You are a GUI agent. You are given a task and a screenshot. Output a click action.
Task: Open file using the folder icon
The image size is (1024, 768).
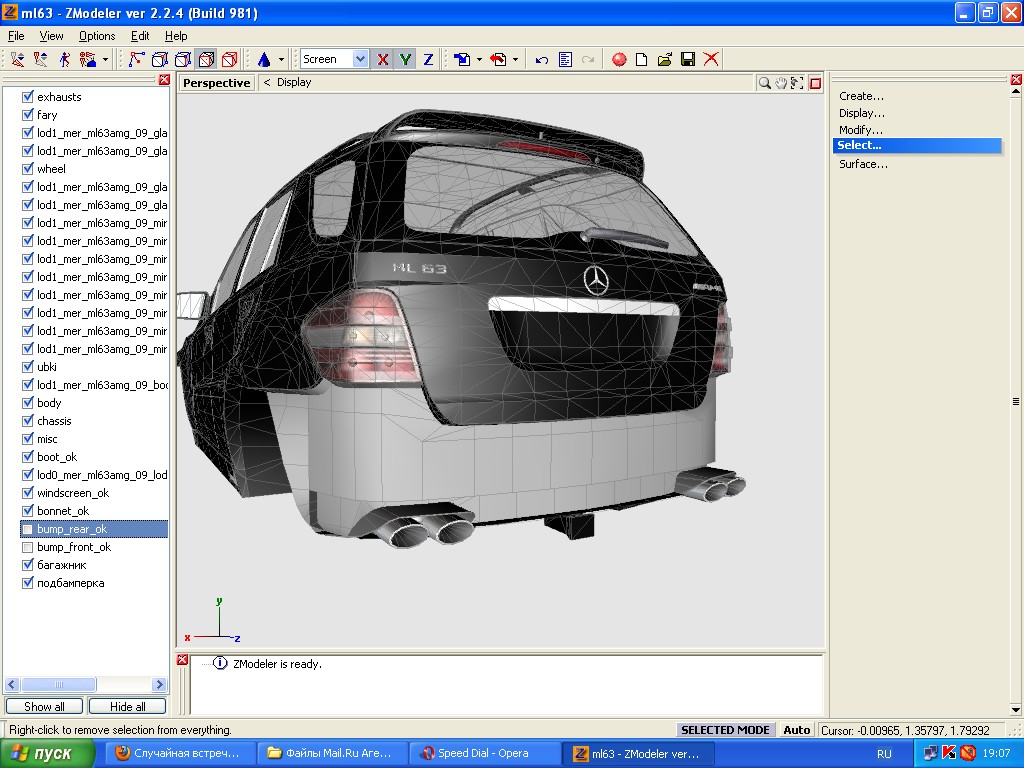pyautogui.click(x=665, y=59)
